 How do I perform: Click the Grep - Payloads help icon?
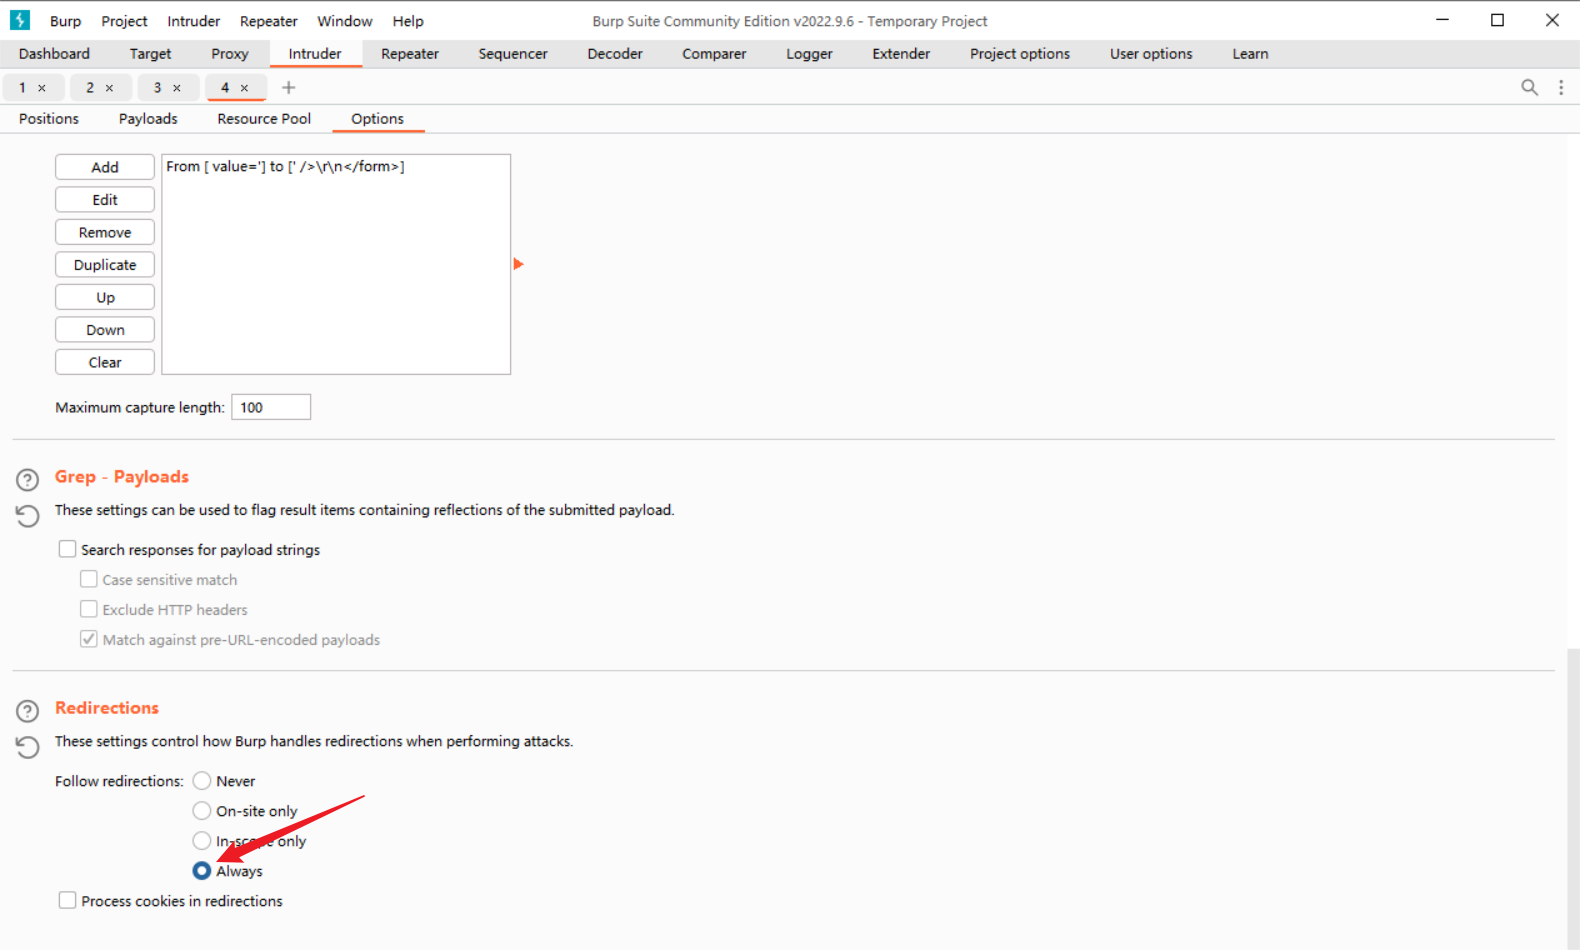27,480
